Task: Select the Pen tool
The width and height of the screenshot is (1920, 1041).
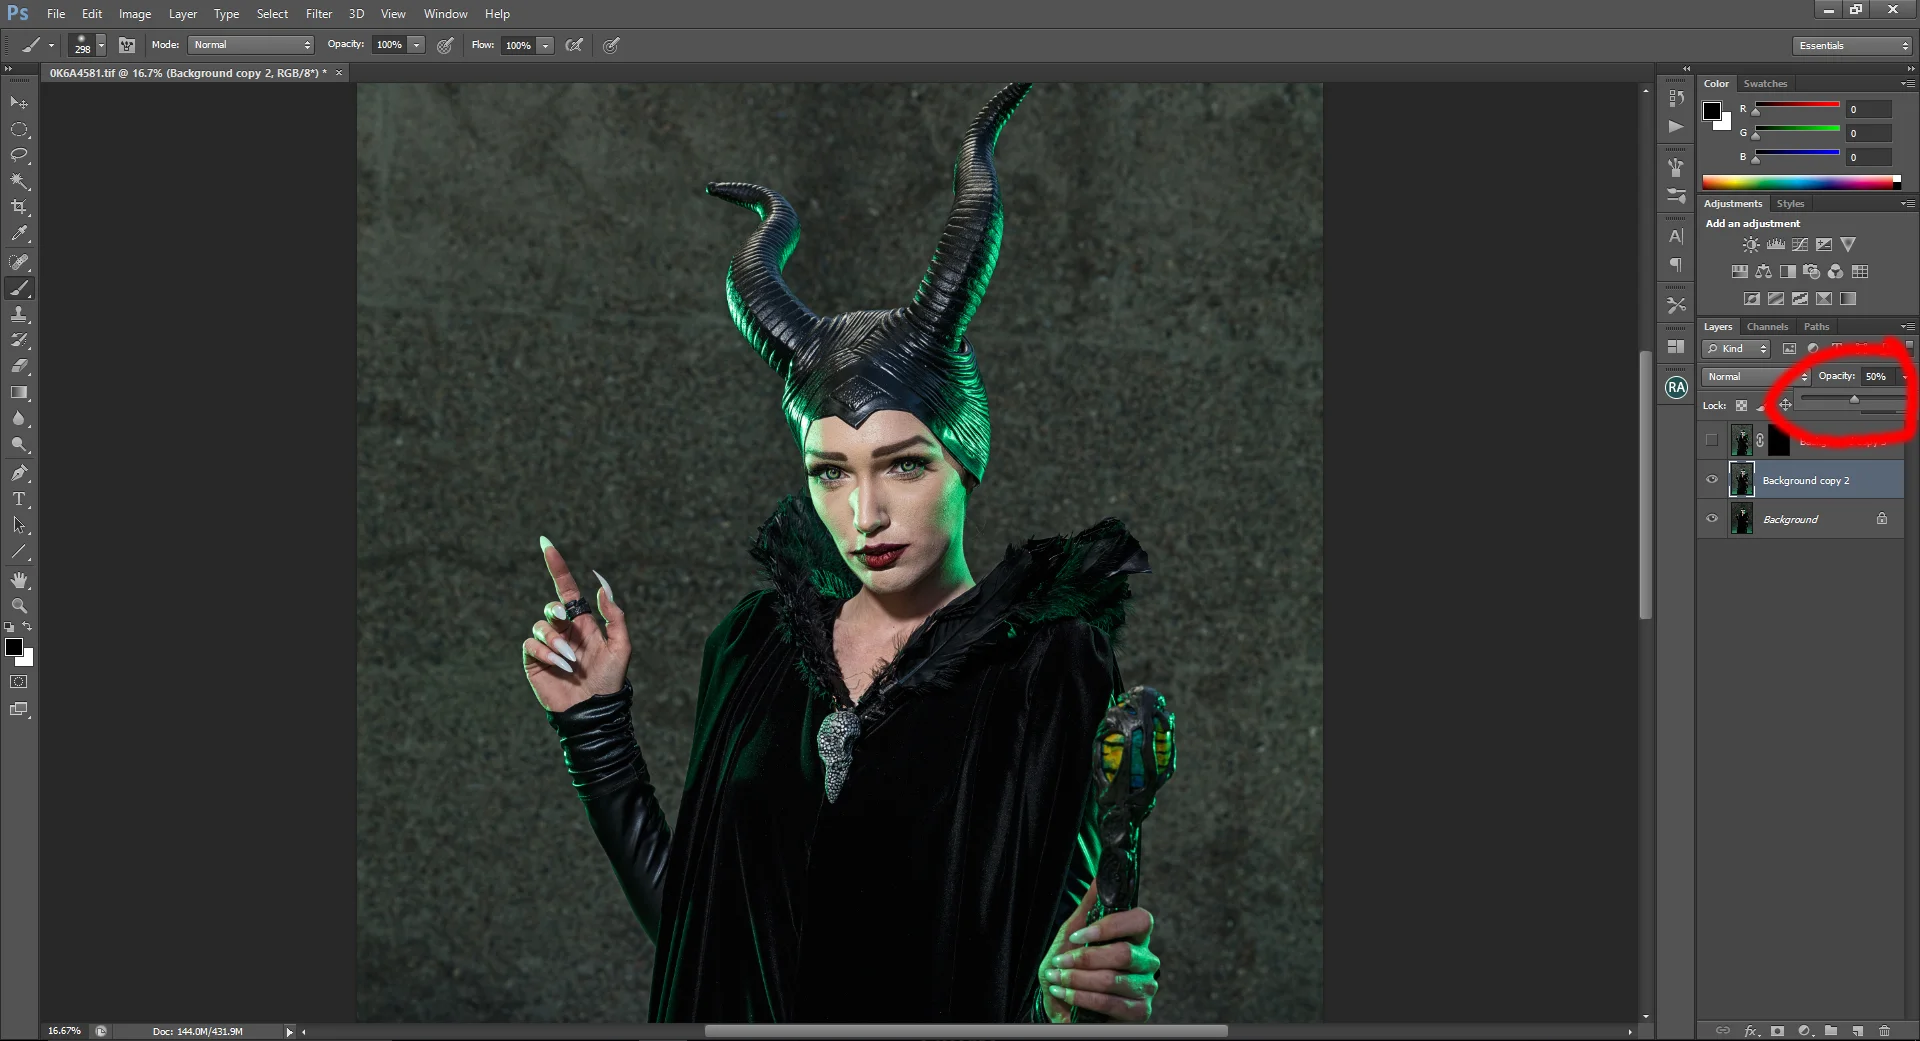Action: 19,472
